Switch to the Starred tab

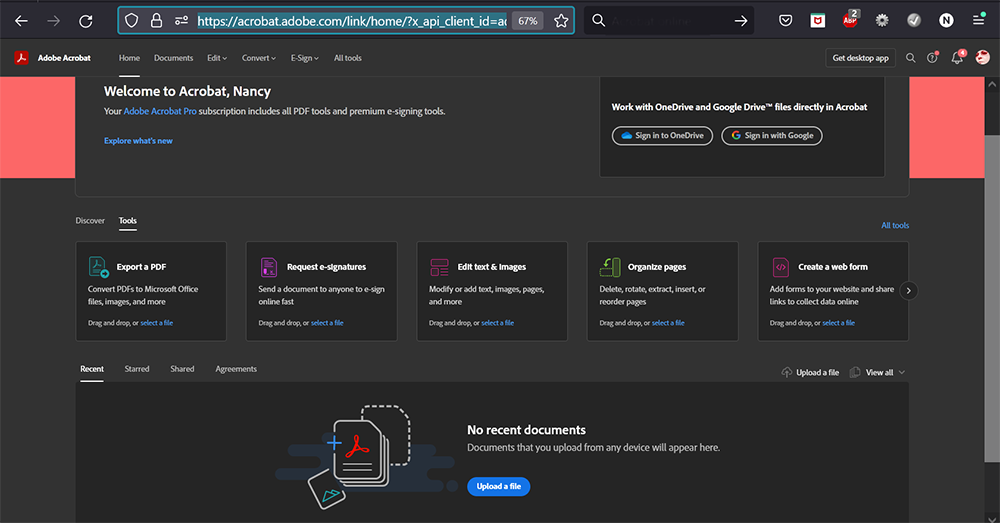137,369
